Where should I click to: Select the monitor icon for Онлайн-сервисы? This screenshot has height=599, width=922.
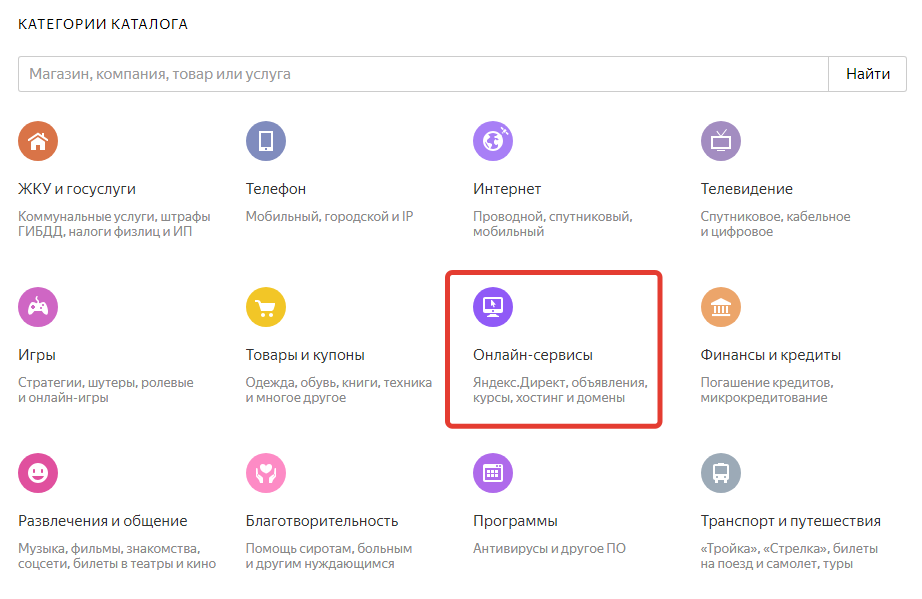point(492,307)
